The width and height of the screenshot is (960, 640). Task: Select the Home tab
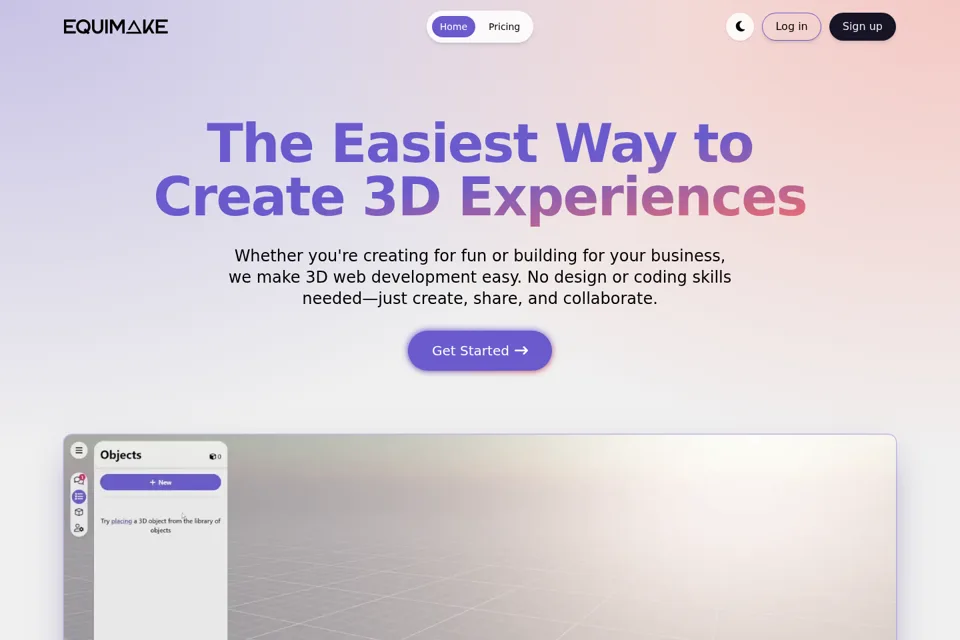coord(453,26)
